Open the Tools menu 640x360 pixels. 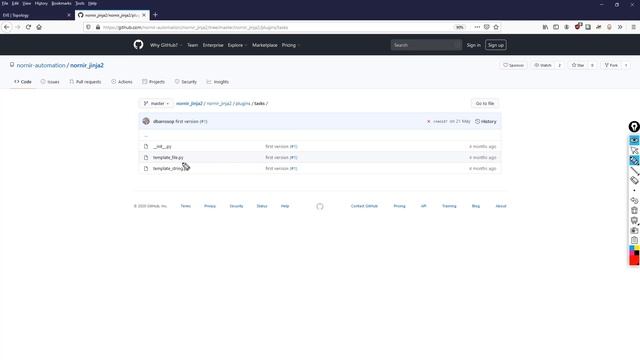80,3
